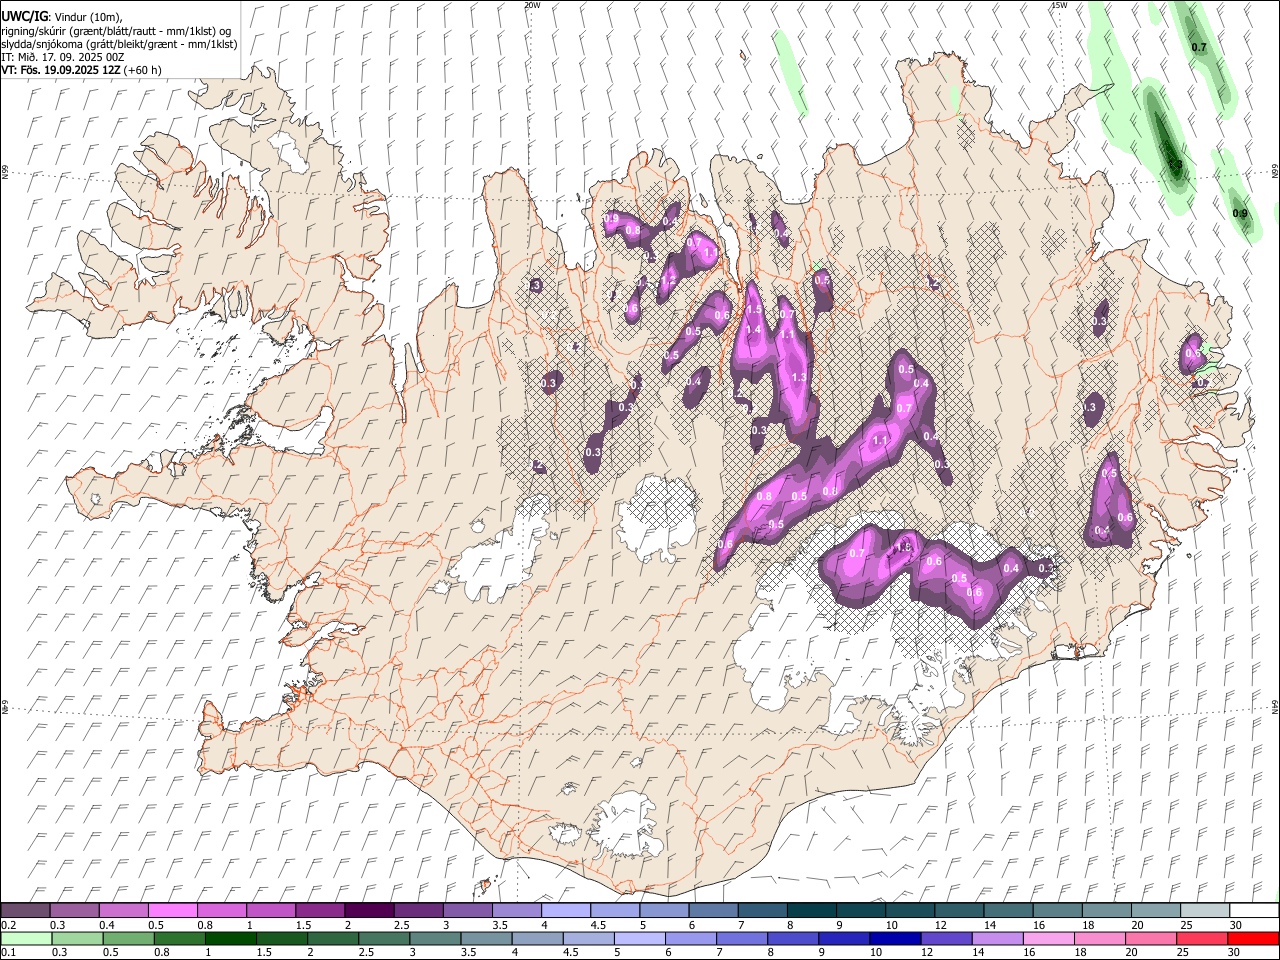Select the lavender 4 swatch in the upper legend row
This screenshot has width=1280, height=960.
pos(564,911)
